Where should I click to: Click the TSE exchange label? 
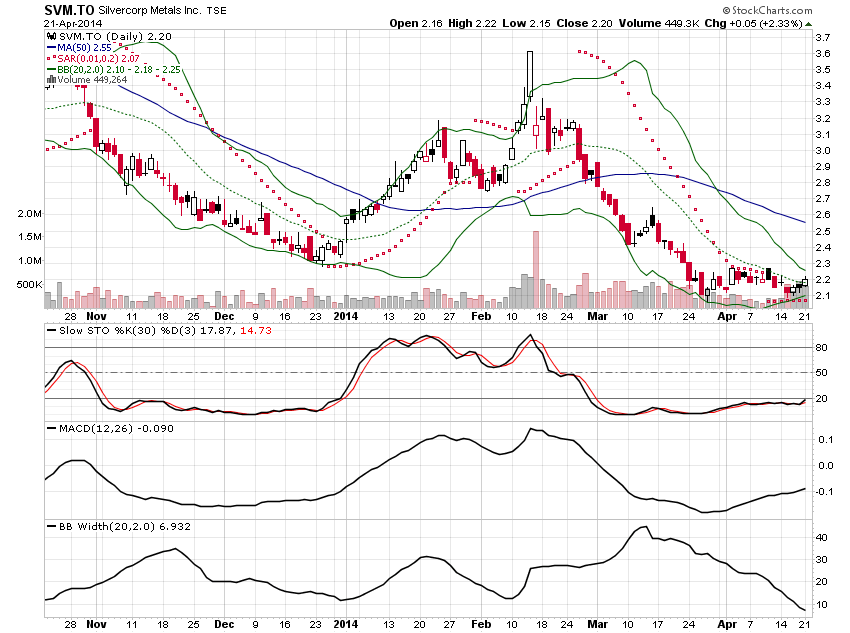(x=217, y=10)
